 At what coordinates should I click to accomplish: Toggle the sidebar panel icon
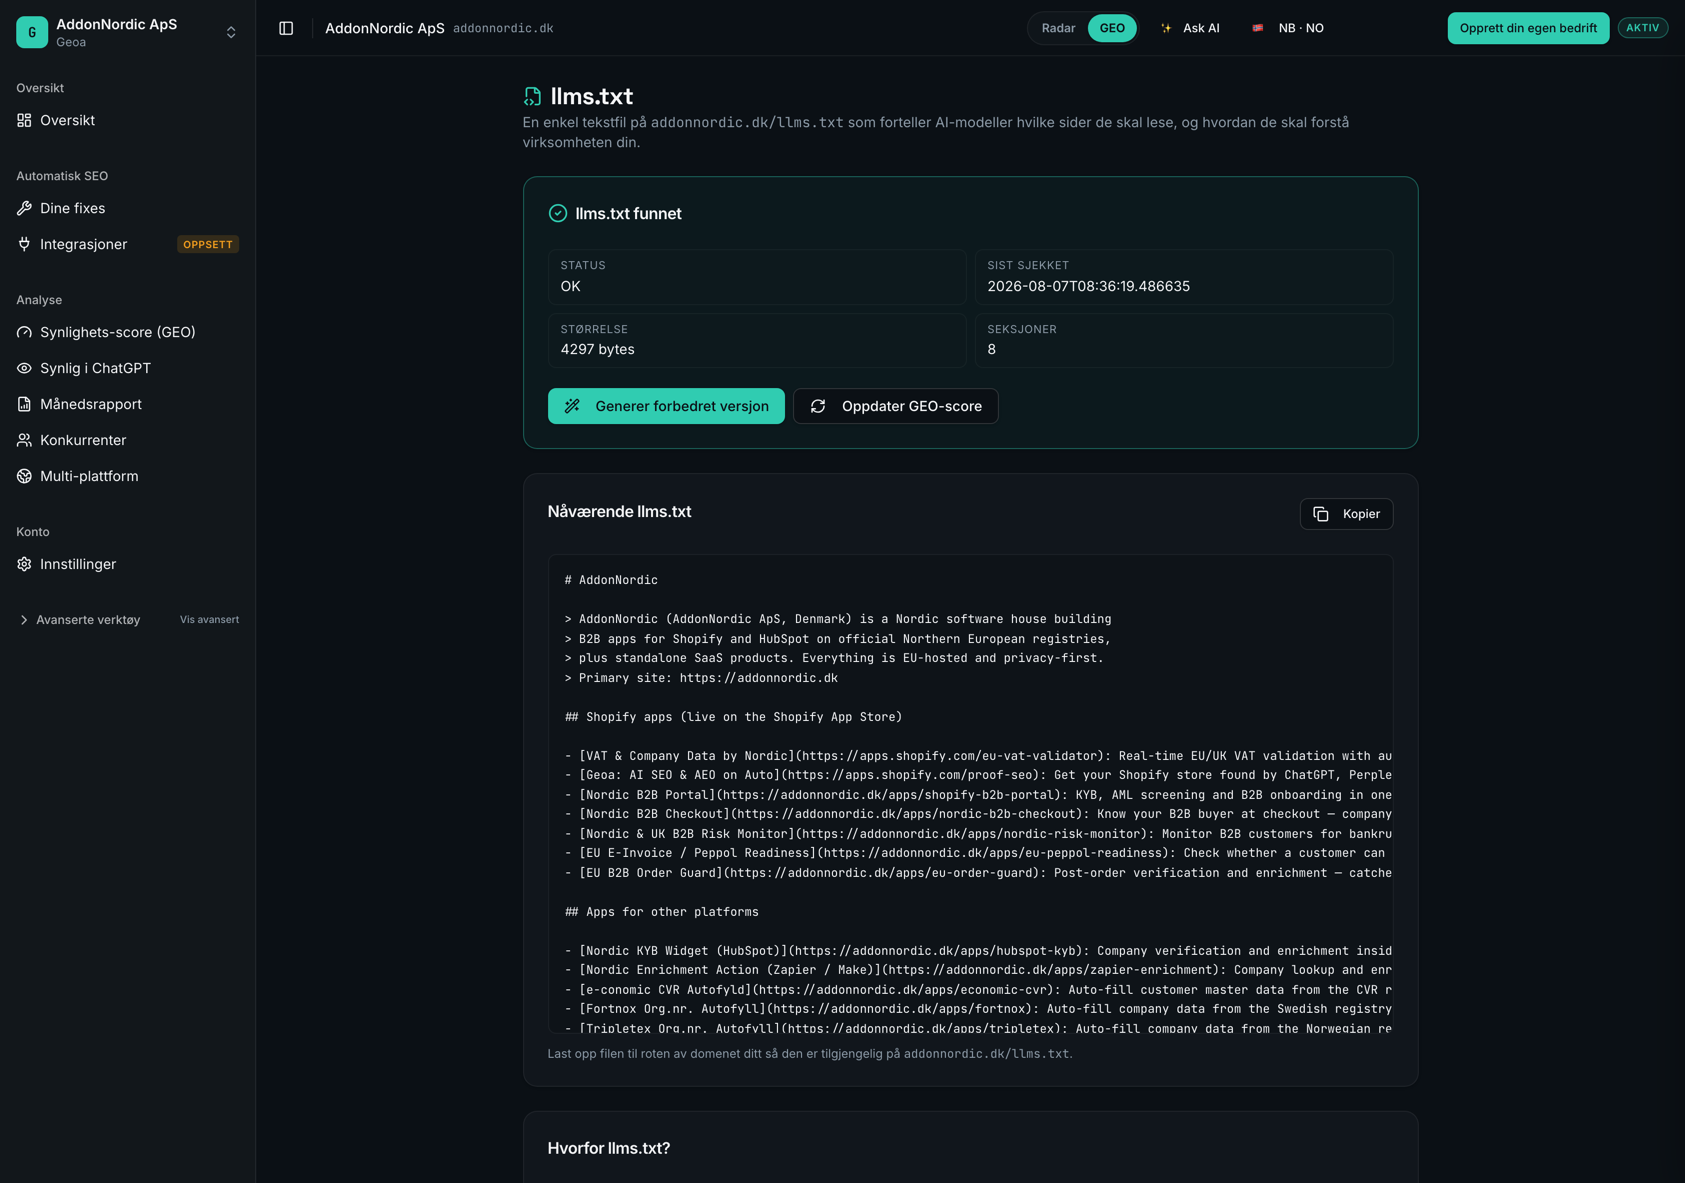click(286, 28)
